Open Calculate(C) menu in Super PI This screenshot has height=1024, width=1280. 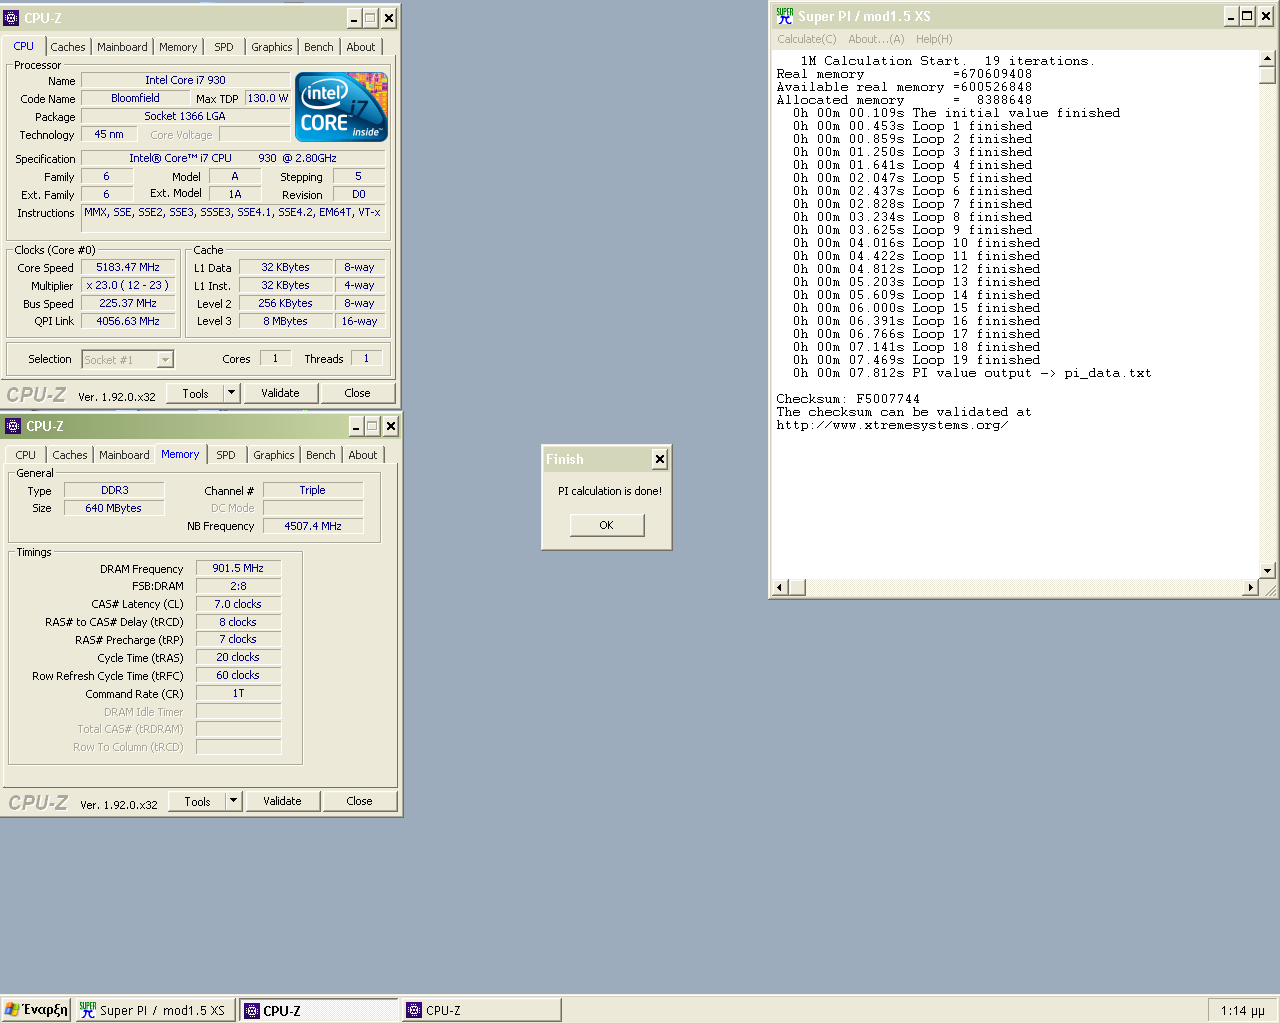(807, 39)
